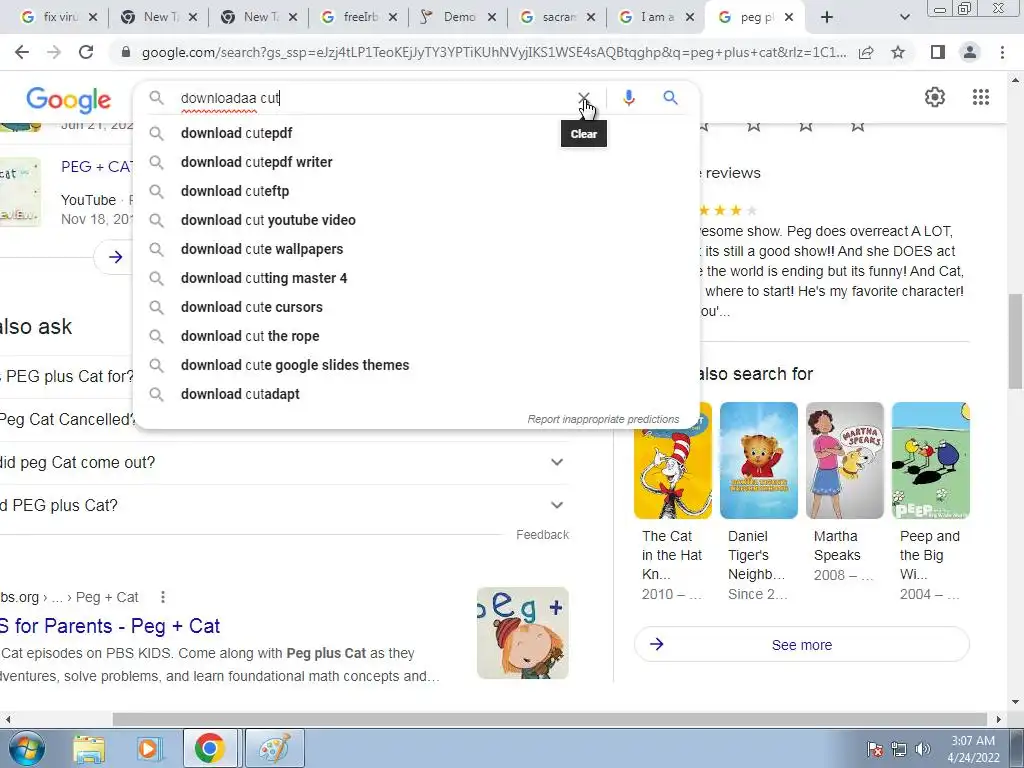Open the Martha Speaks show card
The width and height of the screenshot is (1024, 768).
pos(844,493)
